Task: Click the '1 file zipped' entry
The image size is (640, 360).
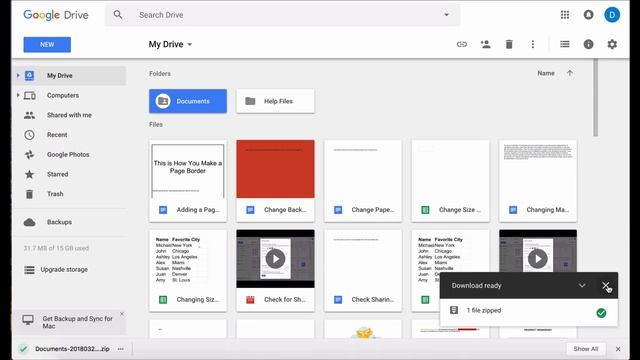Action: (528, 312)
